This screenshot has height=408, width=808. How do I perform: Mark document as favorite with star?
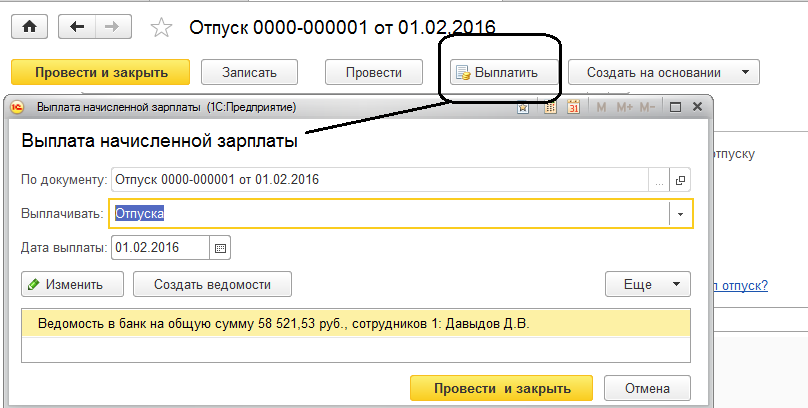pos(160,27)
